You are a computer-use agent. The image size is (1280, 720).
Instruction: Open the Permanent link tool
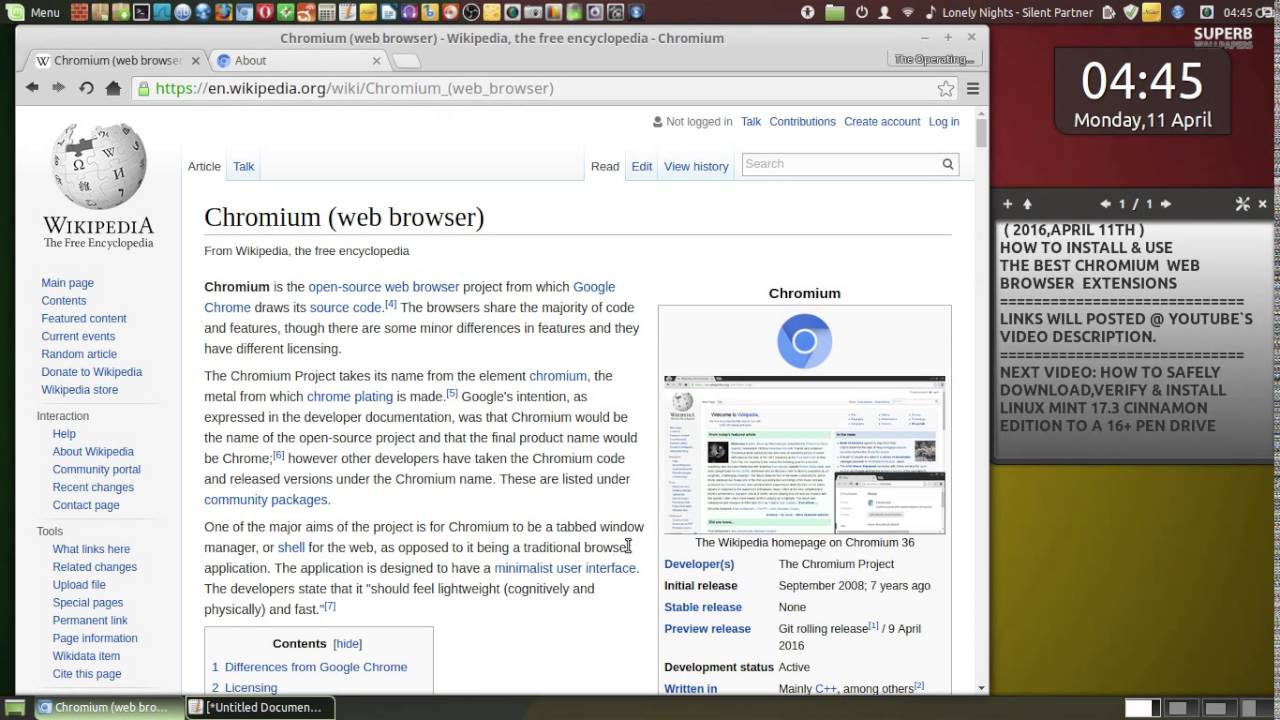[90, 620]
